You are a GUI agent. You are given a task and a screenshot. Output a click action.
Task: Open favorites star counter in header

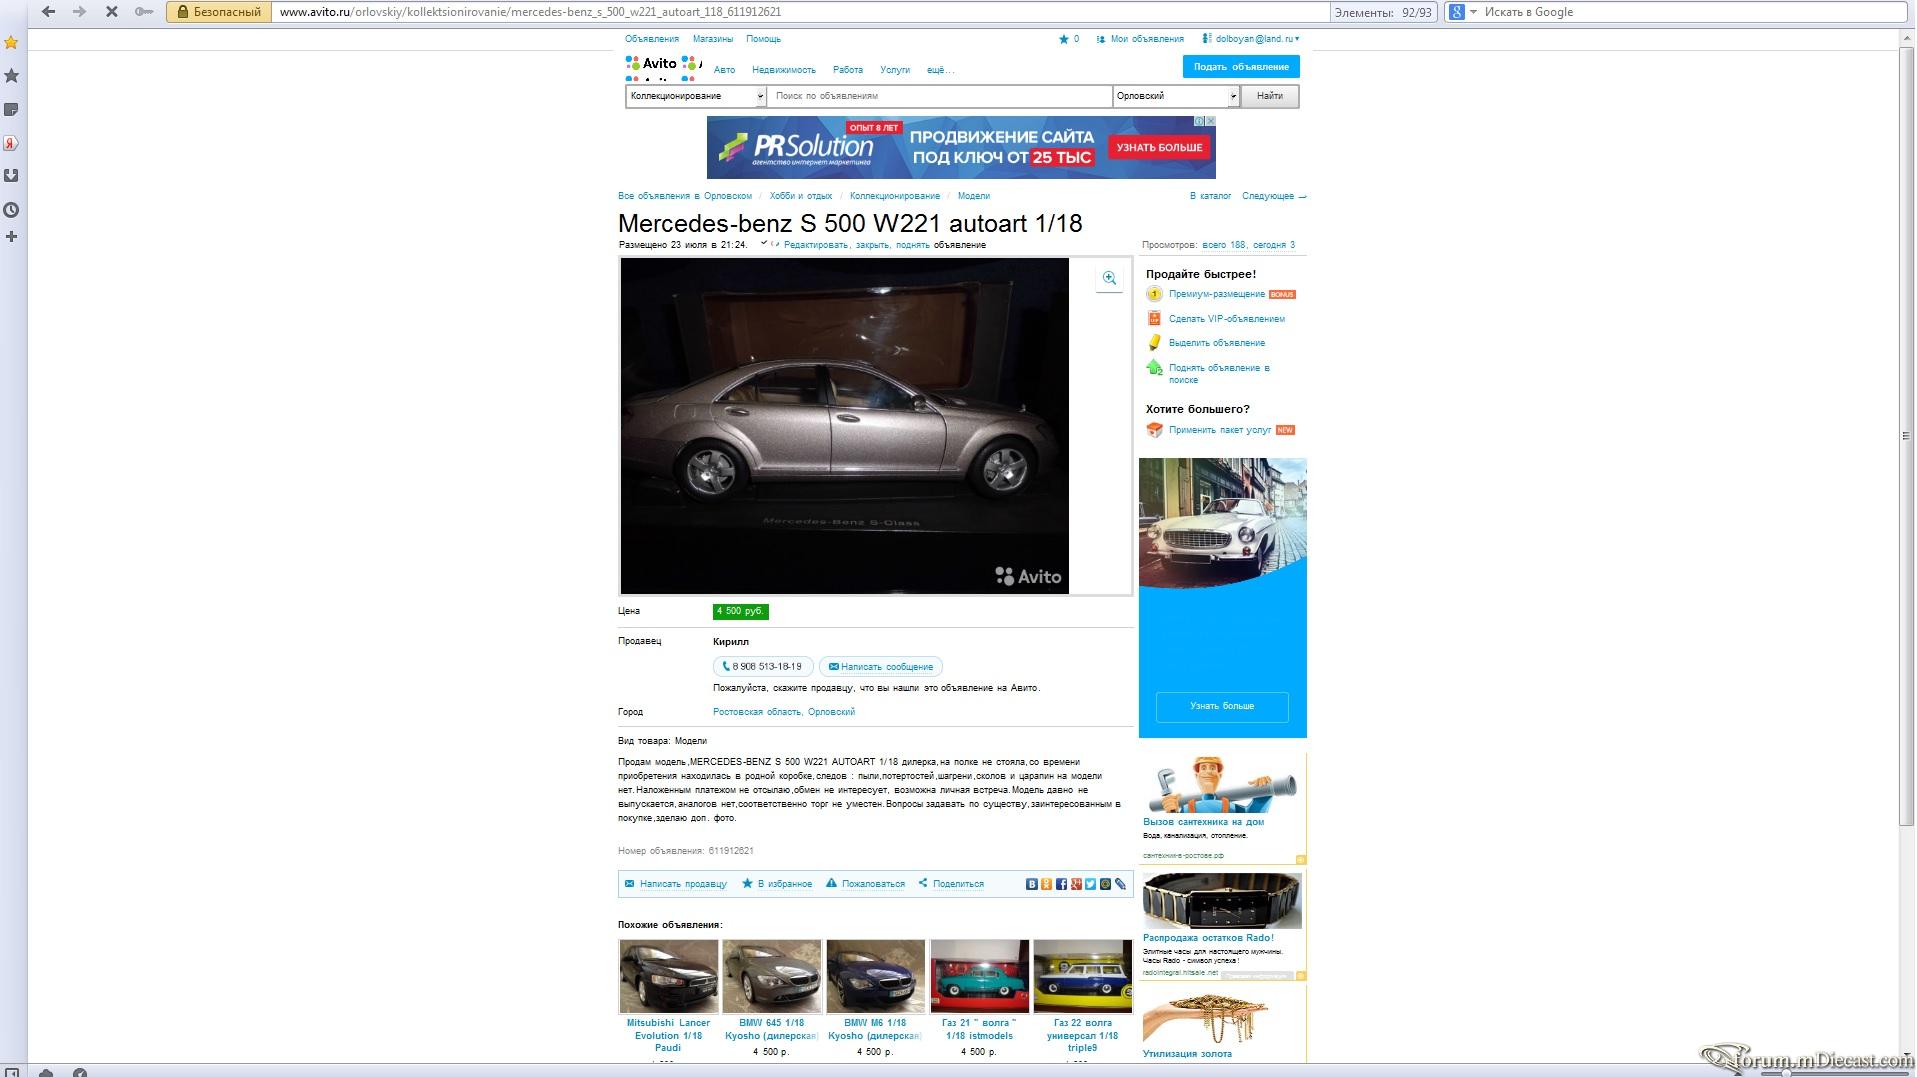pyautogui.click(x=1069, y=39)
